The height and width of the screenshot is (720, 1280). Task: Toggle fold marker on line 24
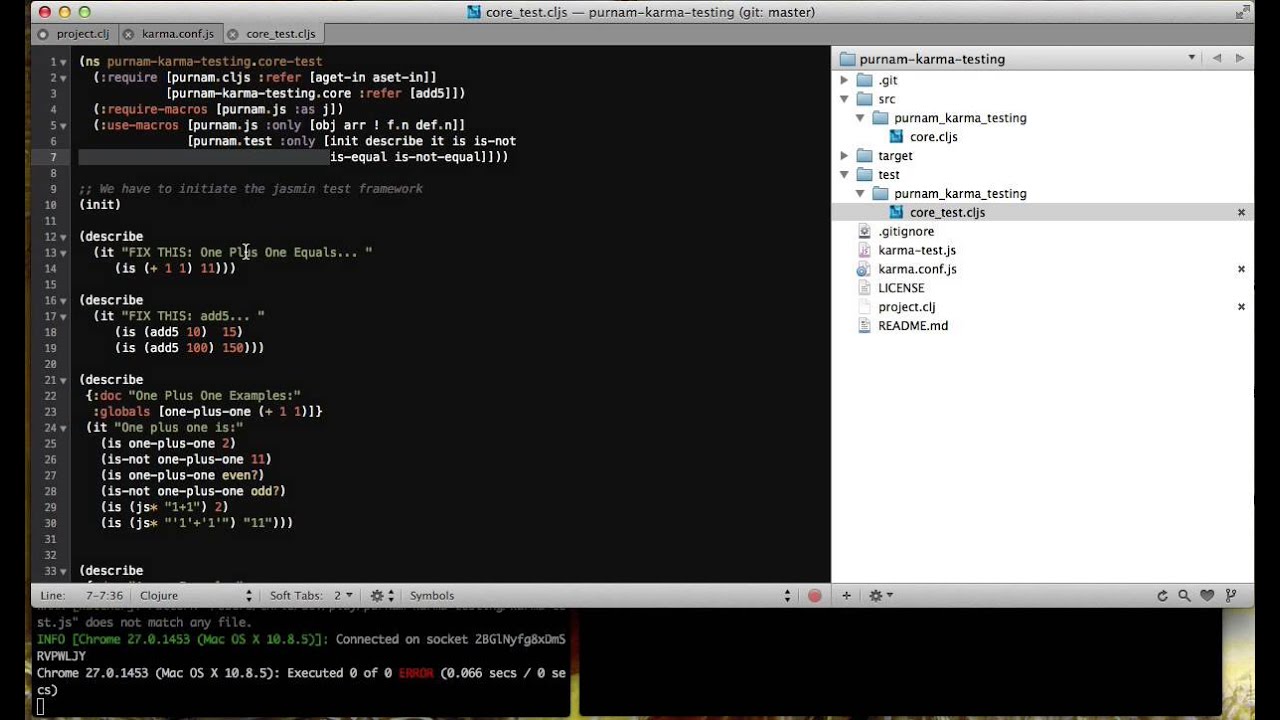click(x=63, y=428)
